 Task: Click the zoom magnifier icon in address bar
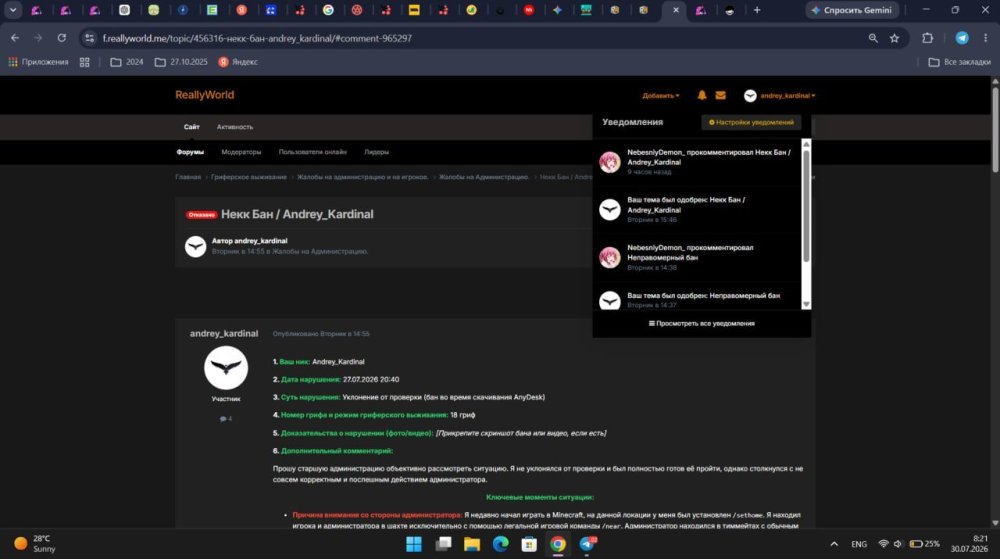tap(873, 38)
